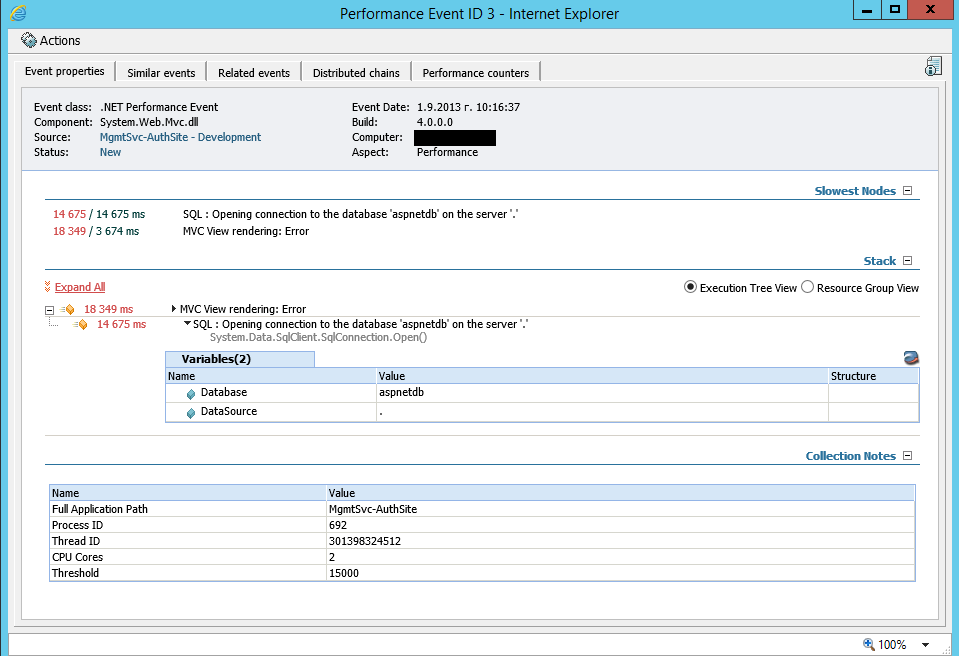Click the 18 349 ms node icon
This screenshot has height=656, width=959.
[x=68, y=310]
